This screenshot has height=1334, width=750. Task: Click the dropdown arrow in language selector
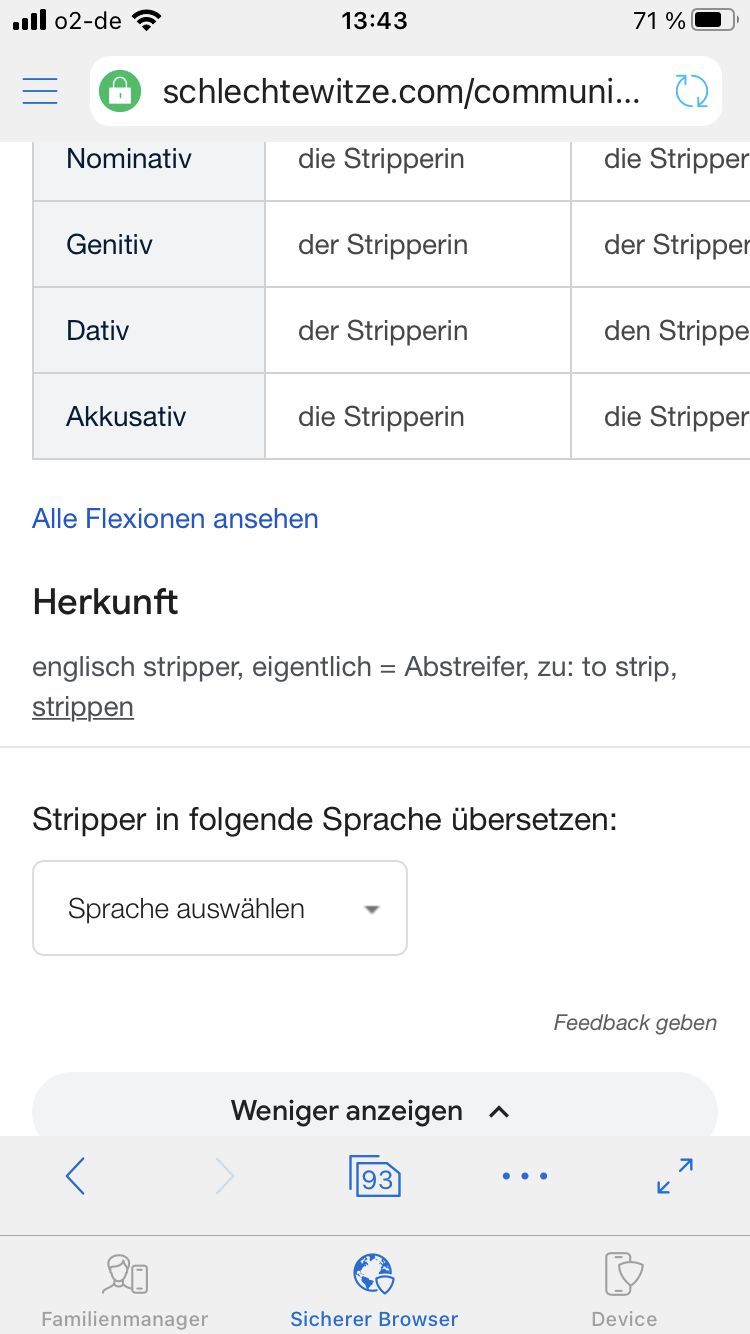(x=372, y=909)
